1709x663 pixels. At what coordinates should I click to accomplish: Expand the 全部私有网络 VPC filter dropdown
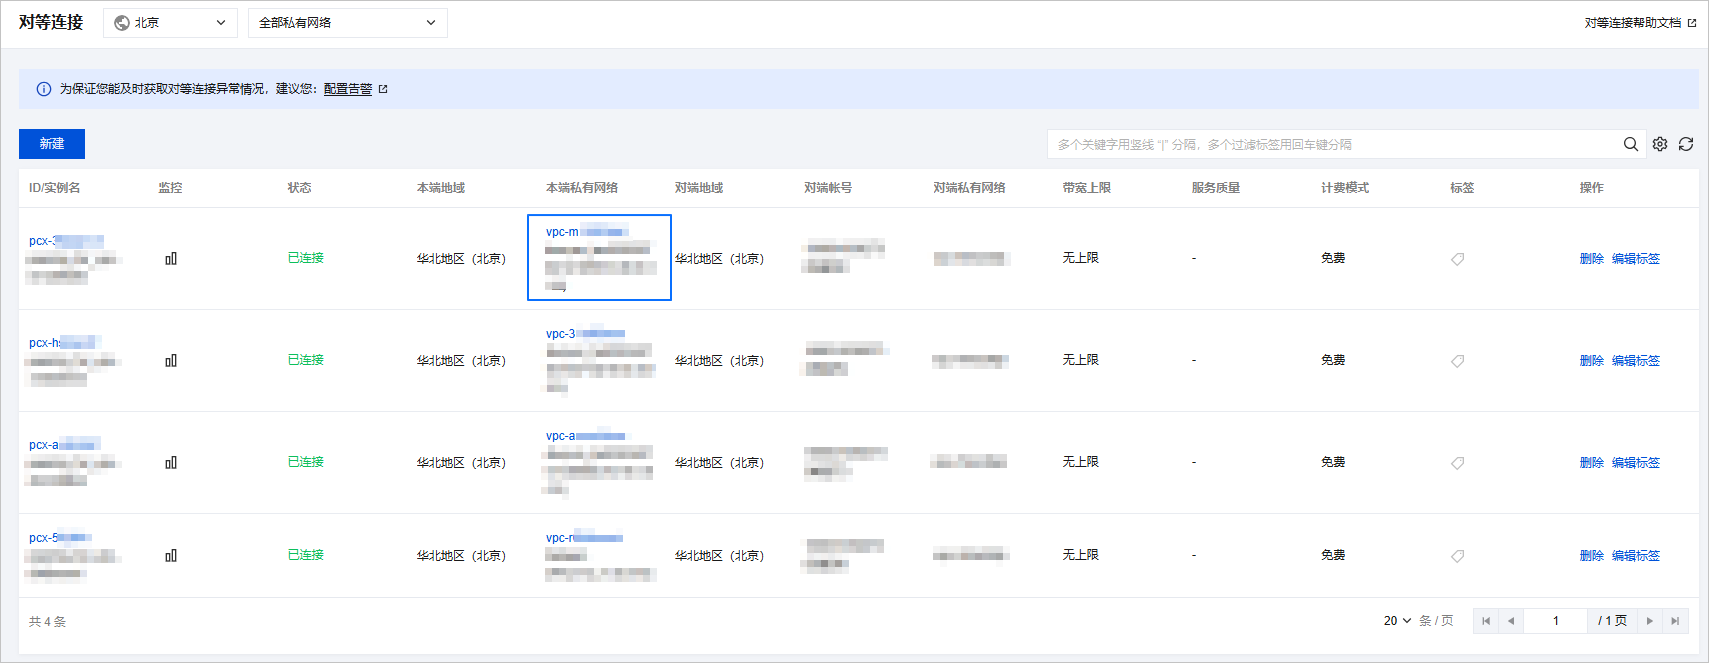(348, 23)
